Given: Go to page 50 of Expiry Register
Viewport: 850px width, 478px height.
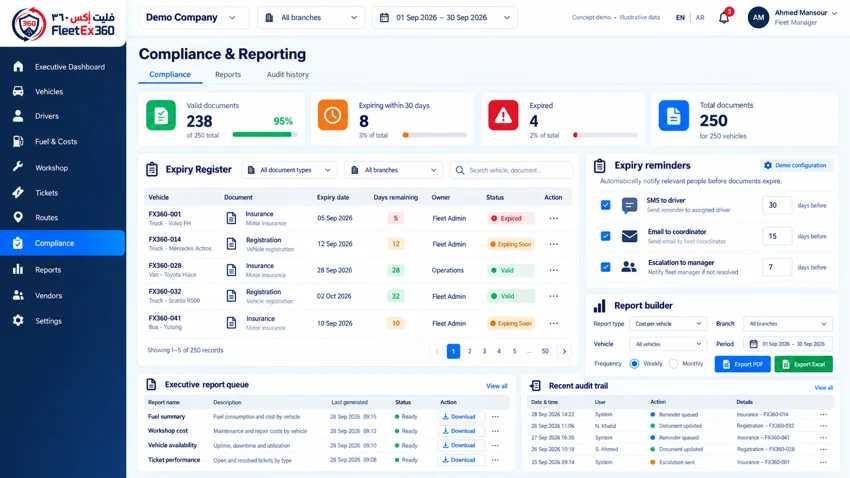Looking at the screenshot, I should pyautogui.click(x=545, y=351).
